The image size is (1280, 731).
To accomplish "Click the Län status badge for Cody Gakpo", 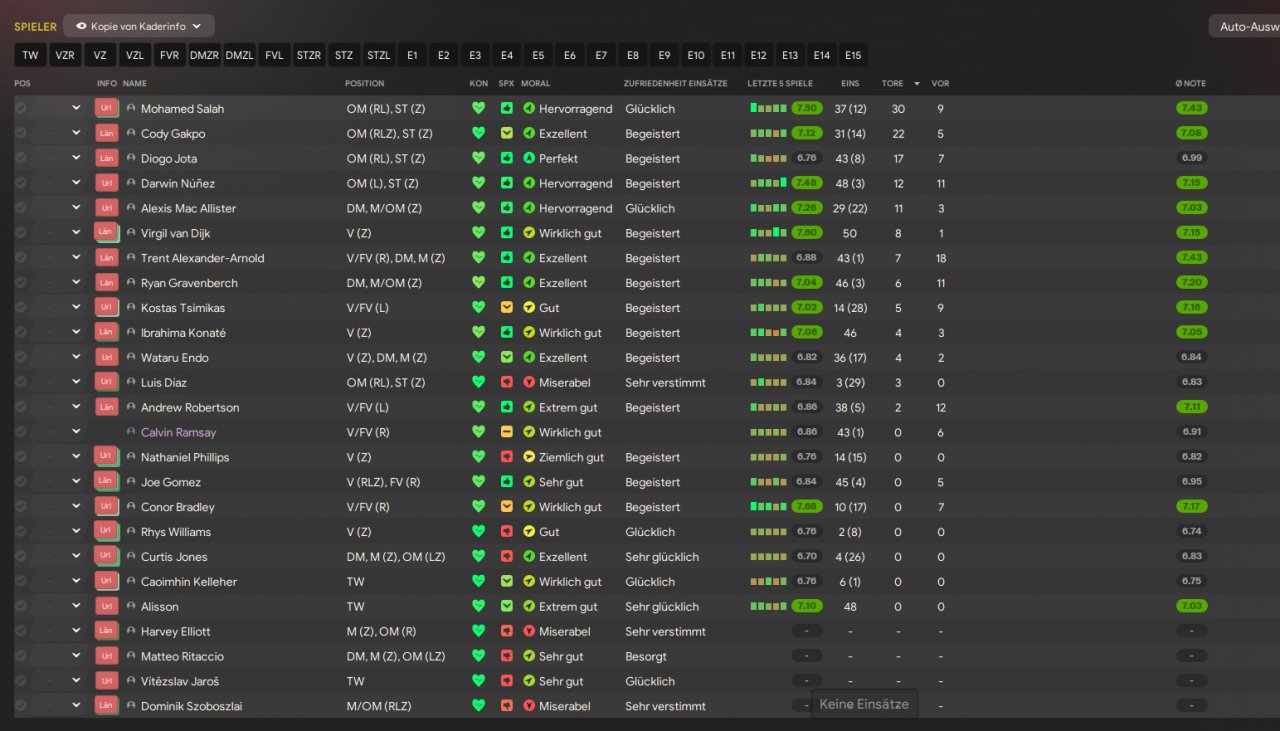I will [x=106, y=133].
